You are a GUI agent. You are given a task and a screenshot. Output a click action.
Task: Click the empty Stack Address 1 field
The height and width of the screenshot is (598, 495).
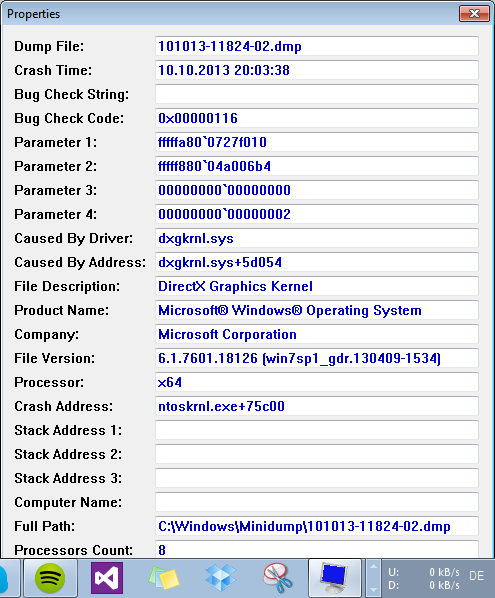coord(317,431)
